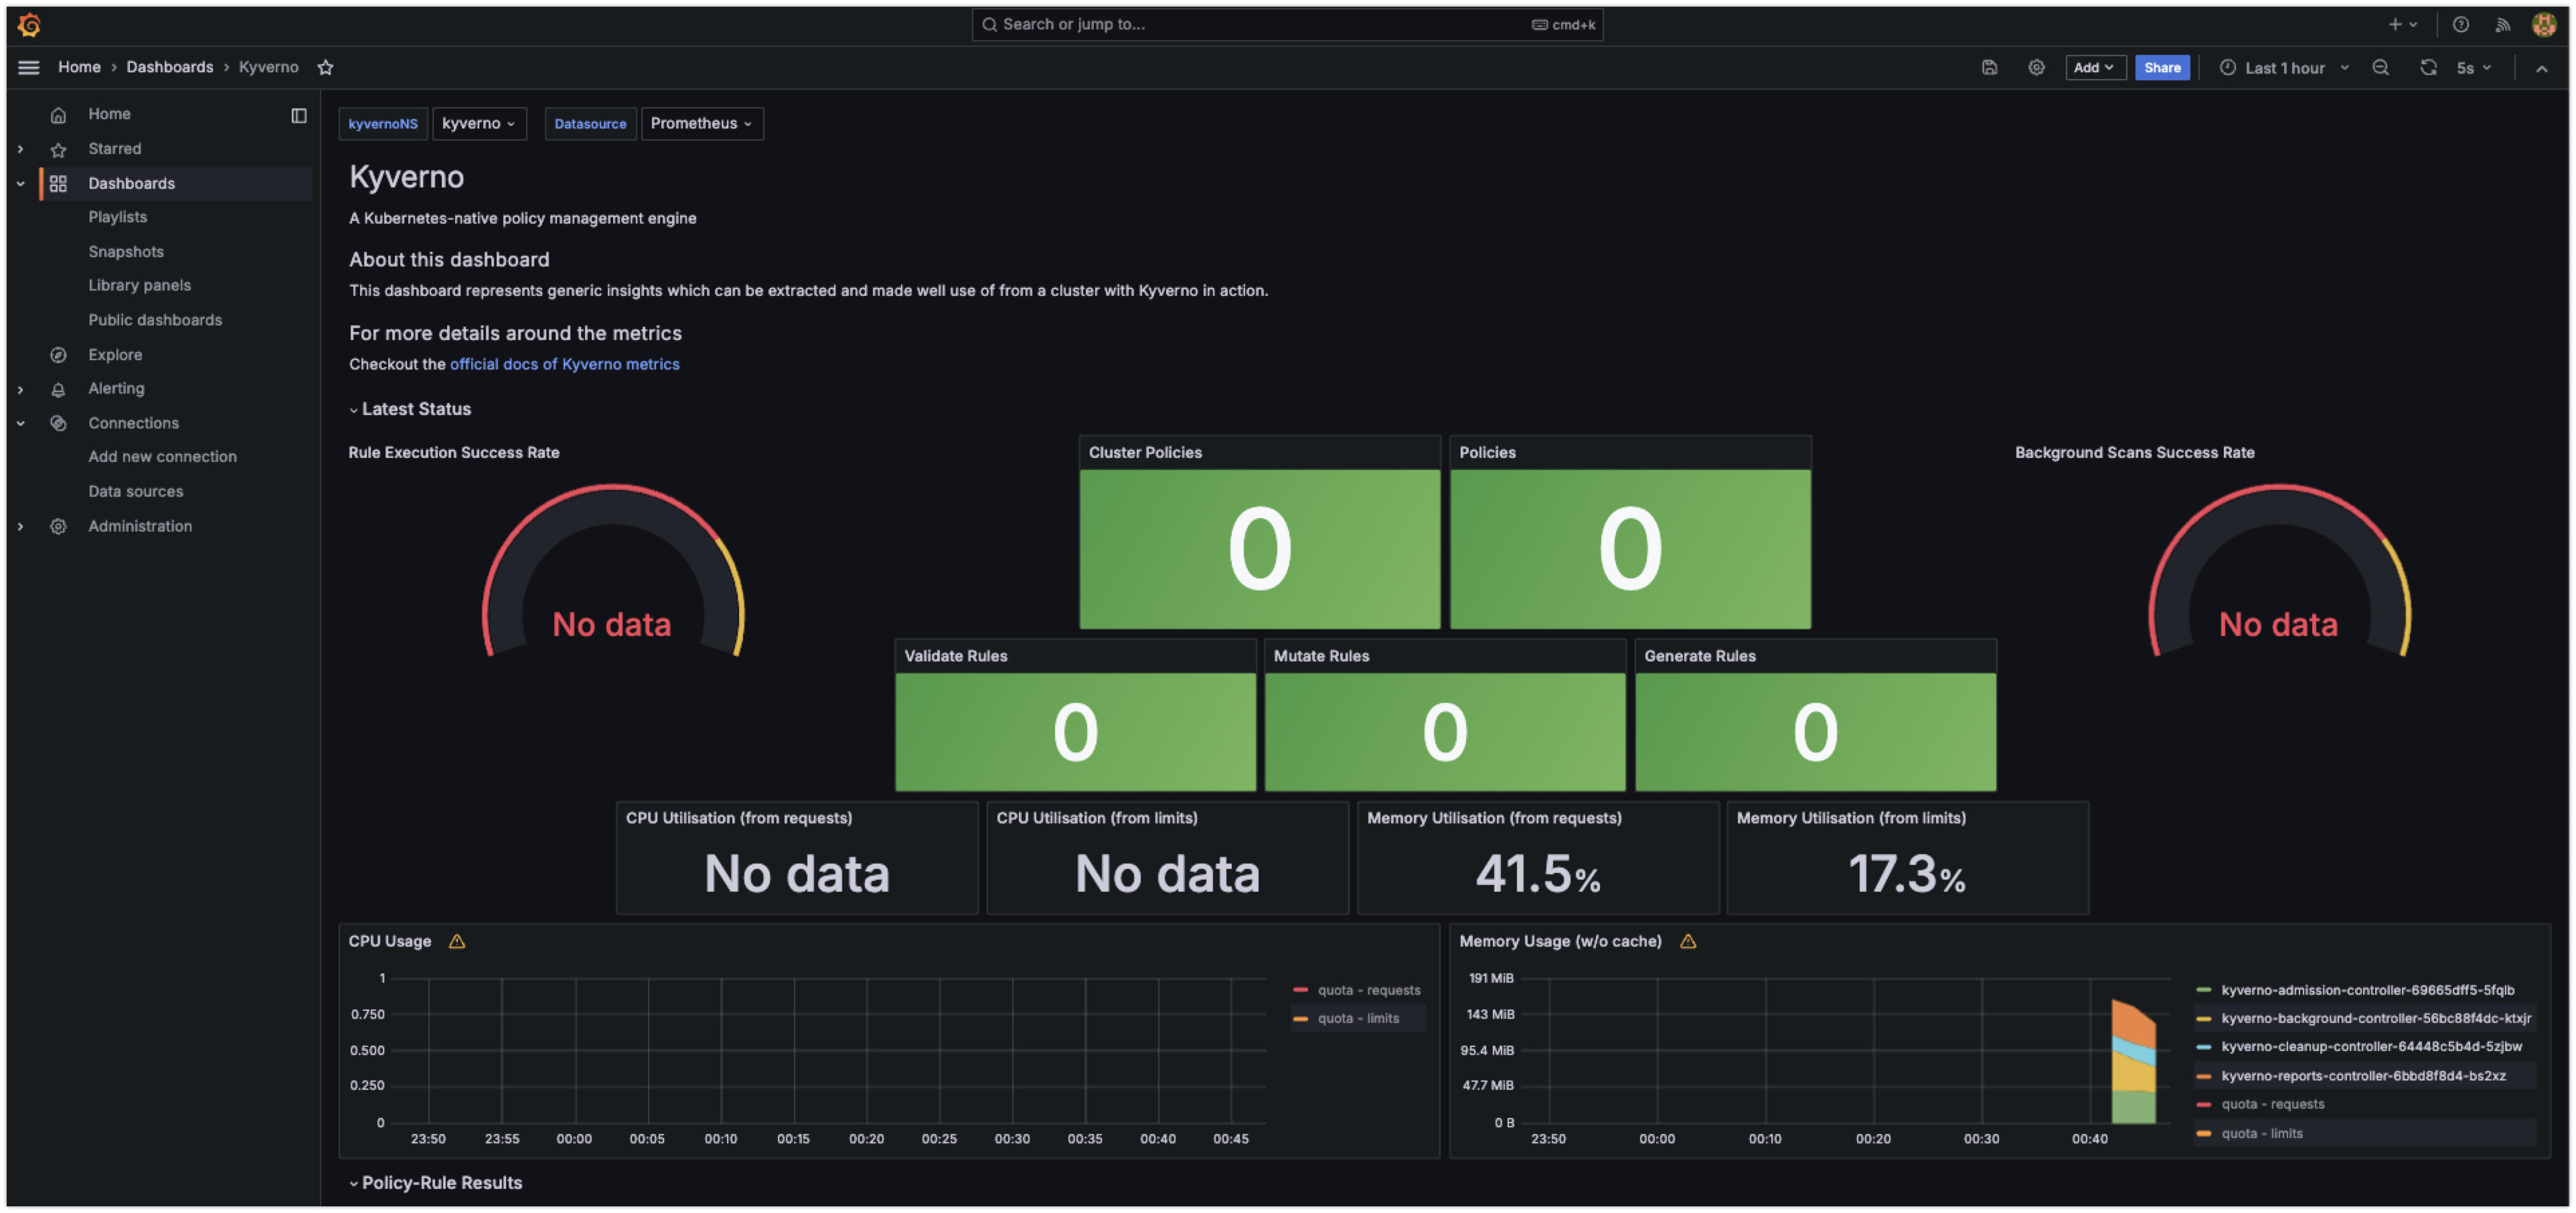Image resolution: width=2576 pixels, height=1213 pixels.
Task: Click the Connections icon in sidebar
Action: 58,423
